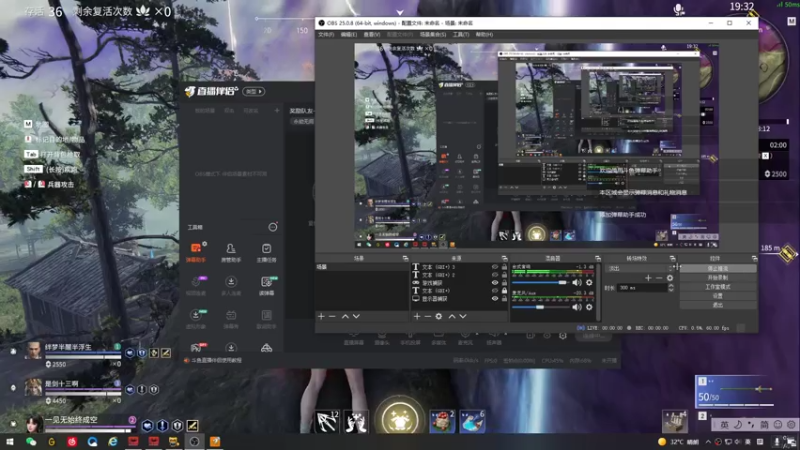Open the 台式音响 audio settings gear
Image resolution: width=800 pixels, height=450 pixels.
pos(589,282)
